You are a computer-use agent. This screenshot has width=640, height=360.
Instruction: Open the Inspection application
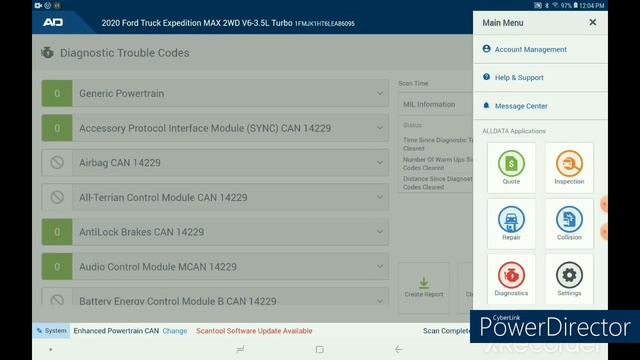[569, 168]
